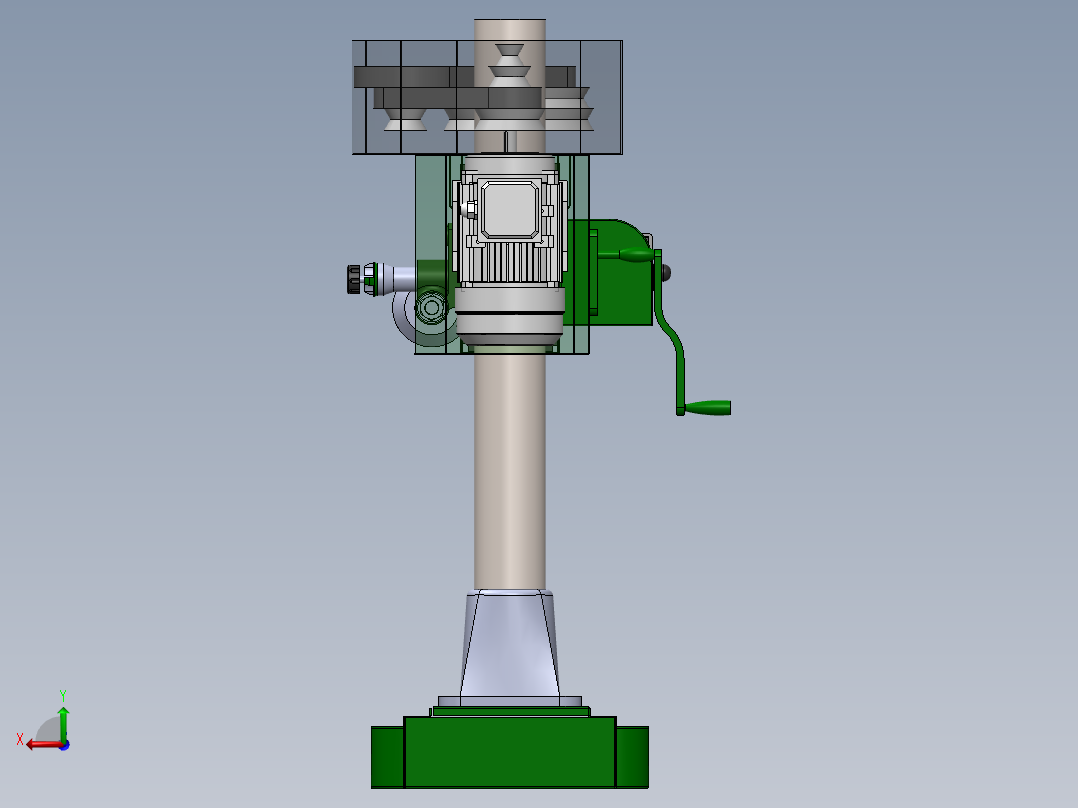Select the circular worm gear housing

[x=431, y=307]
